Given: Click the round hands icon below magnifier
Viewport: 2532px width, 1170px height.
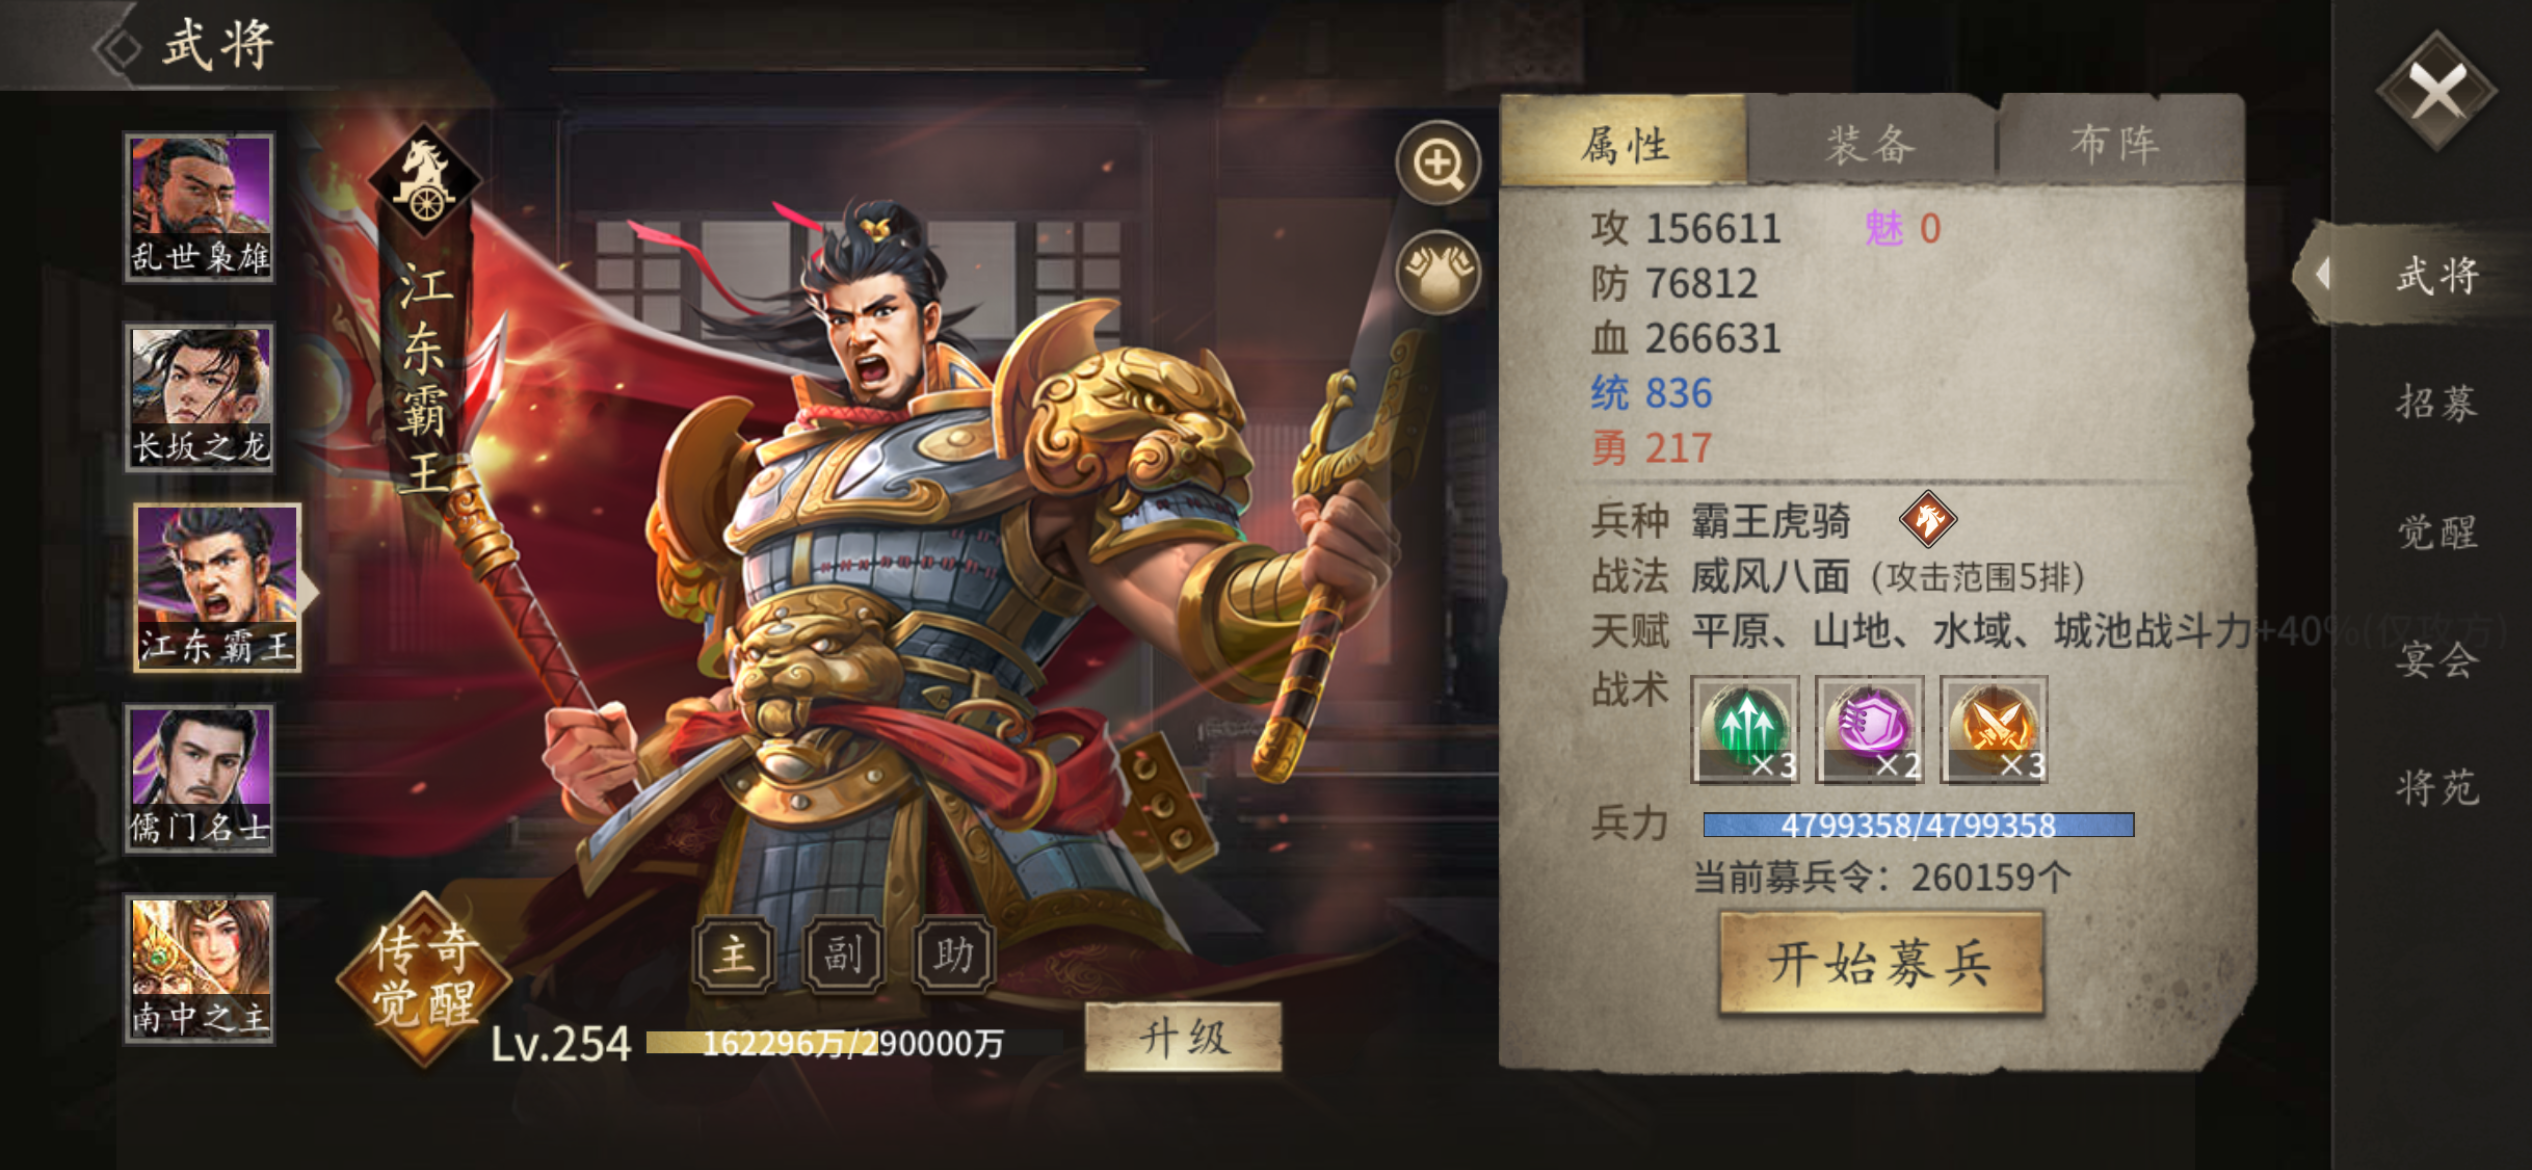Looking at the screenshot, I should 1438,272.
